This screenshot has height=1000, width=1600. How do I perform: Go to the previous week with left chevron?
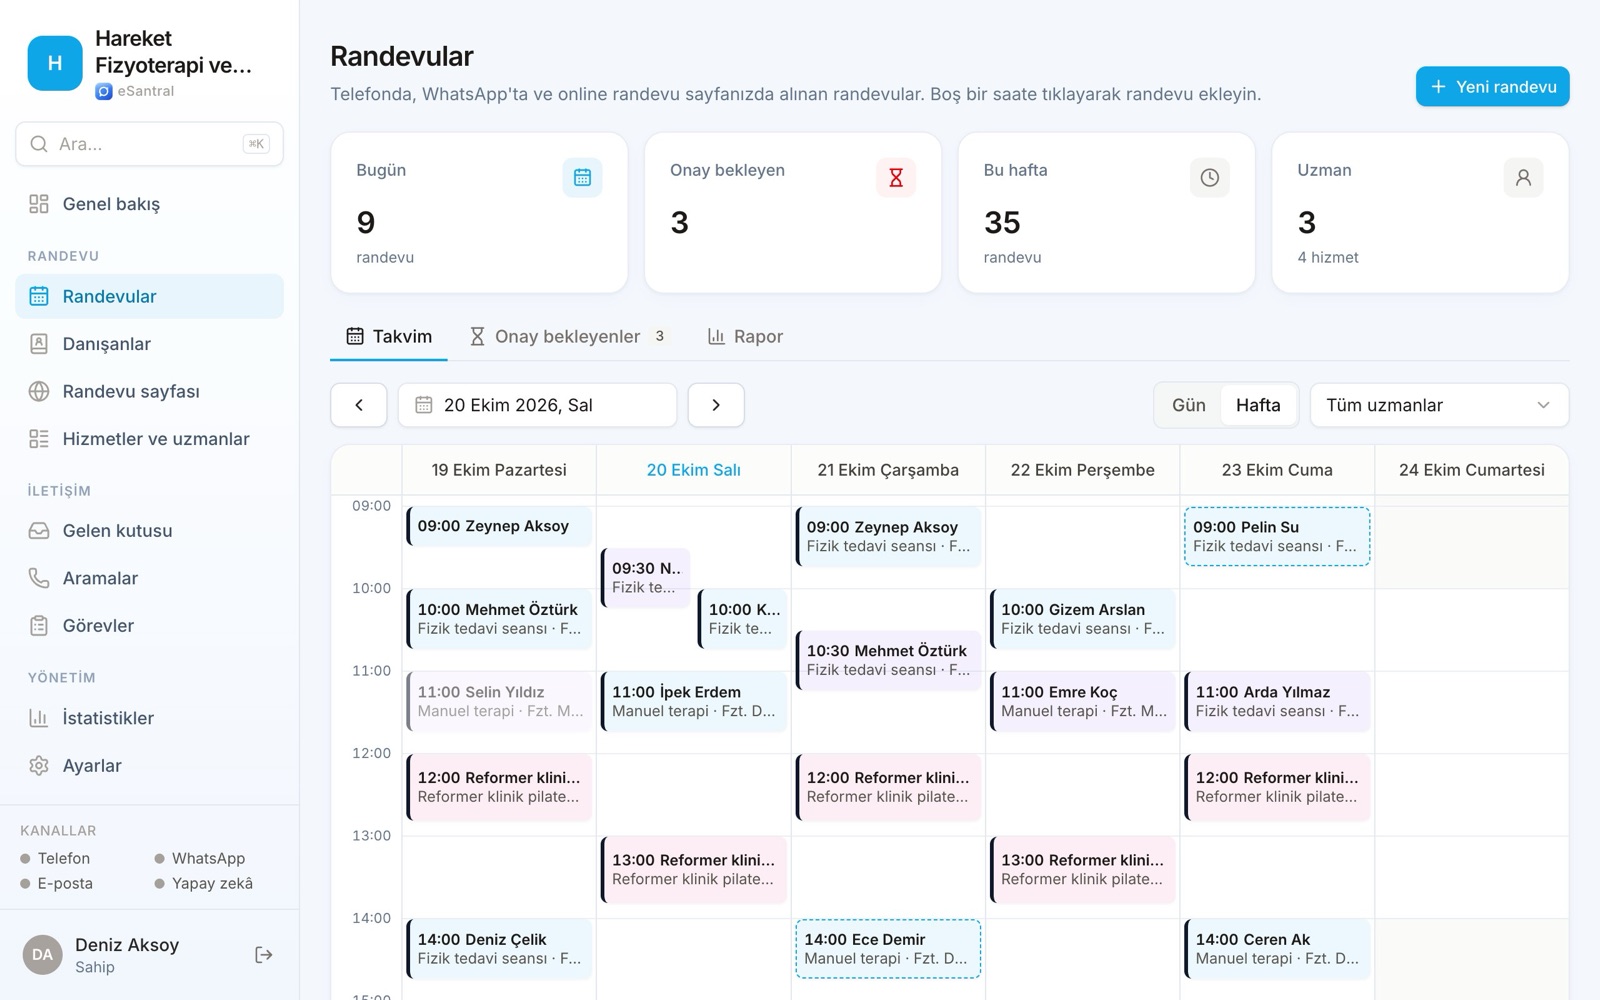[x=359, y=405]
